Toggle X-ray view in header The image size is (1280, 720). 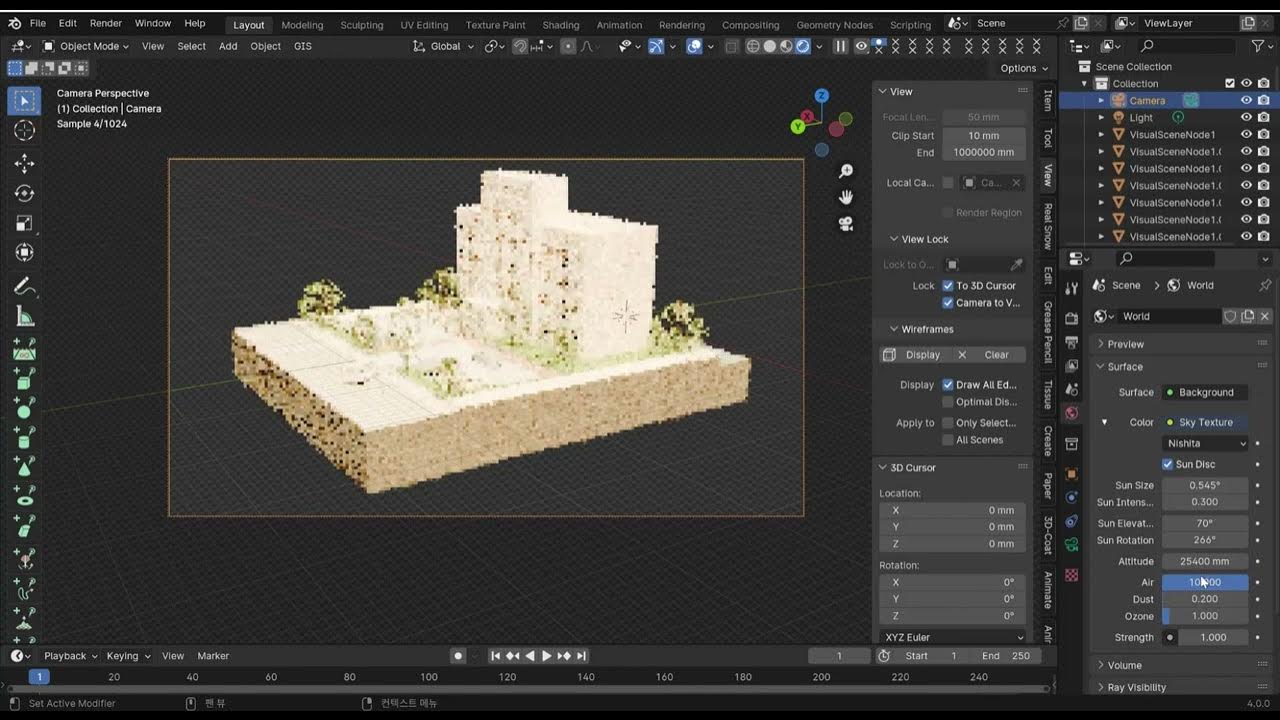[x=731, y=46]
